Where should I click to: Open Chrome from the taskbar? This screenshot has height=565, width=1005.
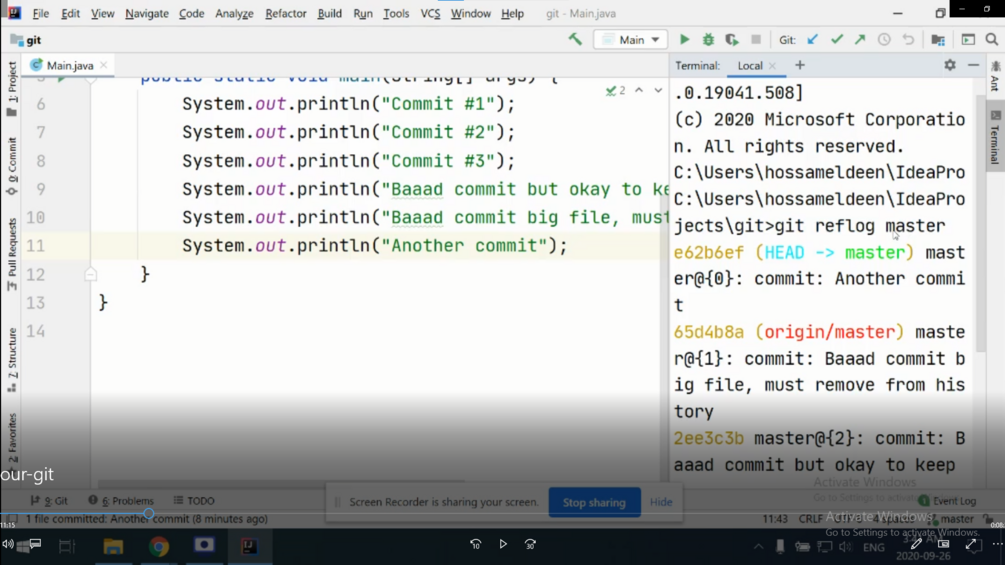[159, 546]
